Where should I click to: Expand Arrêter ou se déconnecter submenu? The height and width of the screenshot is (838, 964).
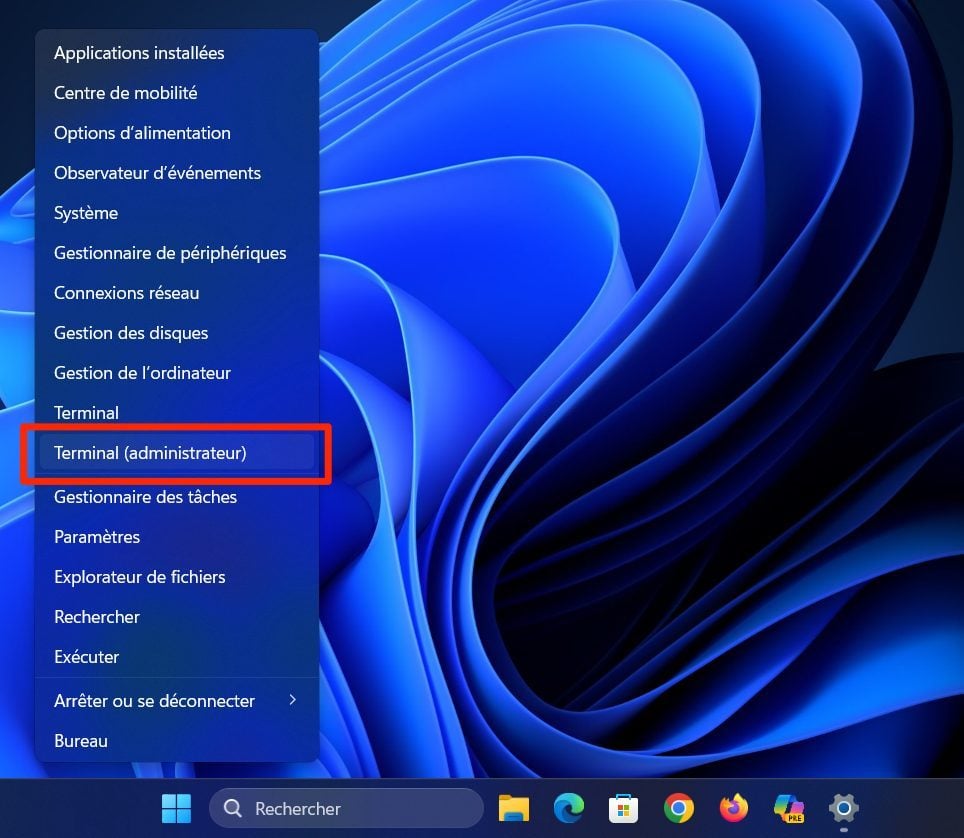[x=177, y=701]
